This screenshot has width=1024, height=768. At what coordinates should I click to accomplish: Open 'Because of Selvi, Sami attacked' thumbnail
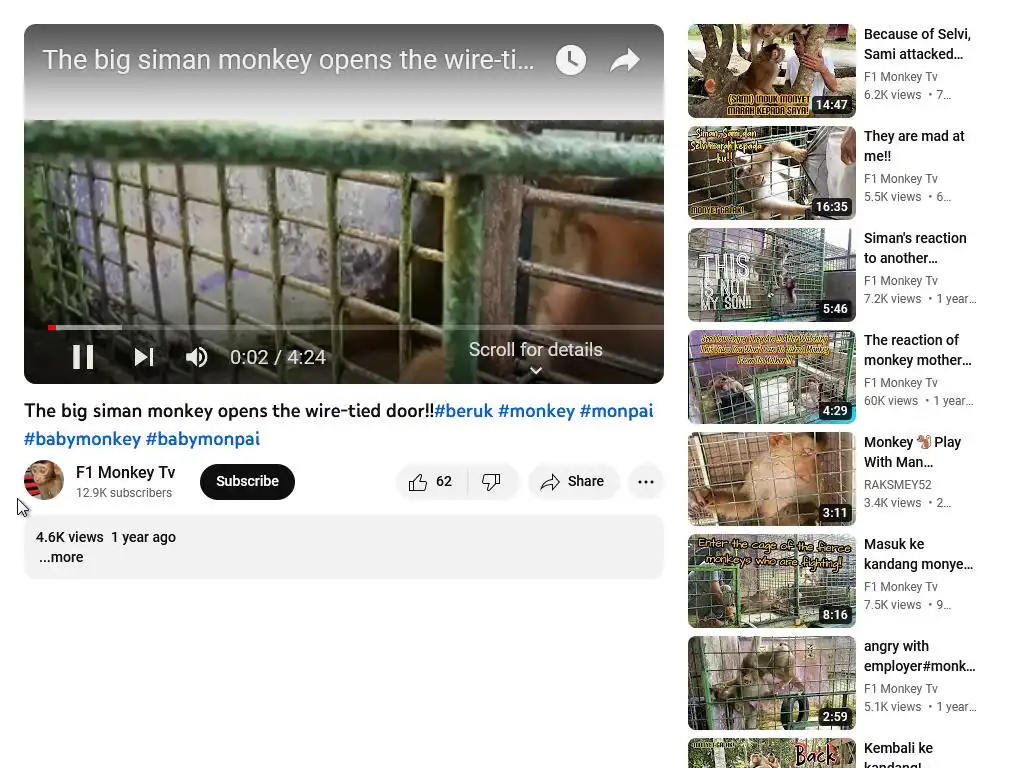point(772,71)
